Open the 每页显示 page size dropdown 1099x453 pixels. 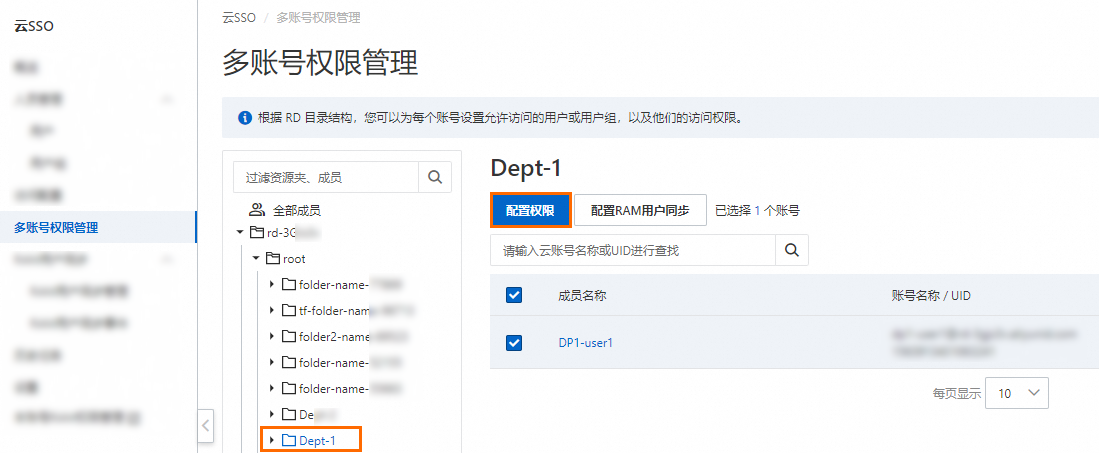click(x=1016, y=393)
